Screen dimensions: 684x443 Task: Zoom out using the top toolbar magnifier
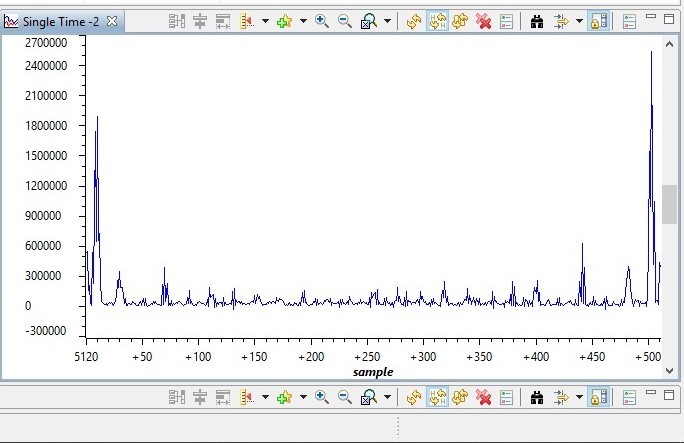(x=345, y=21)
